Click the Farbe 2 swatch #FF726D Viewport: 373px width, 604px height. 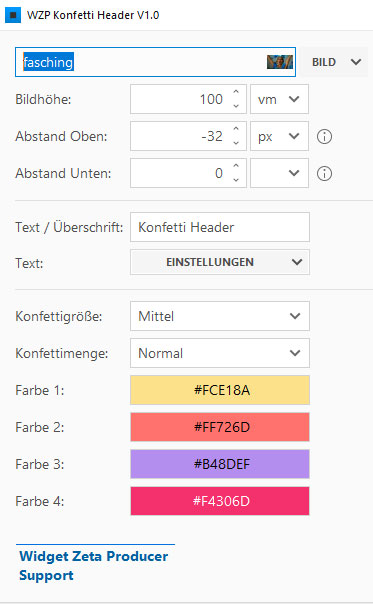(220, 427)
